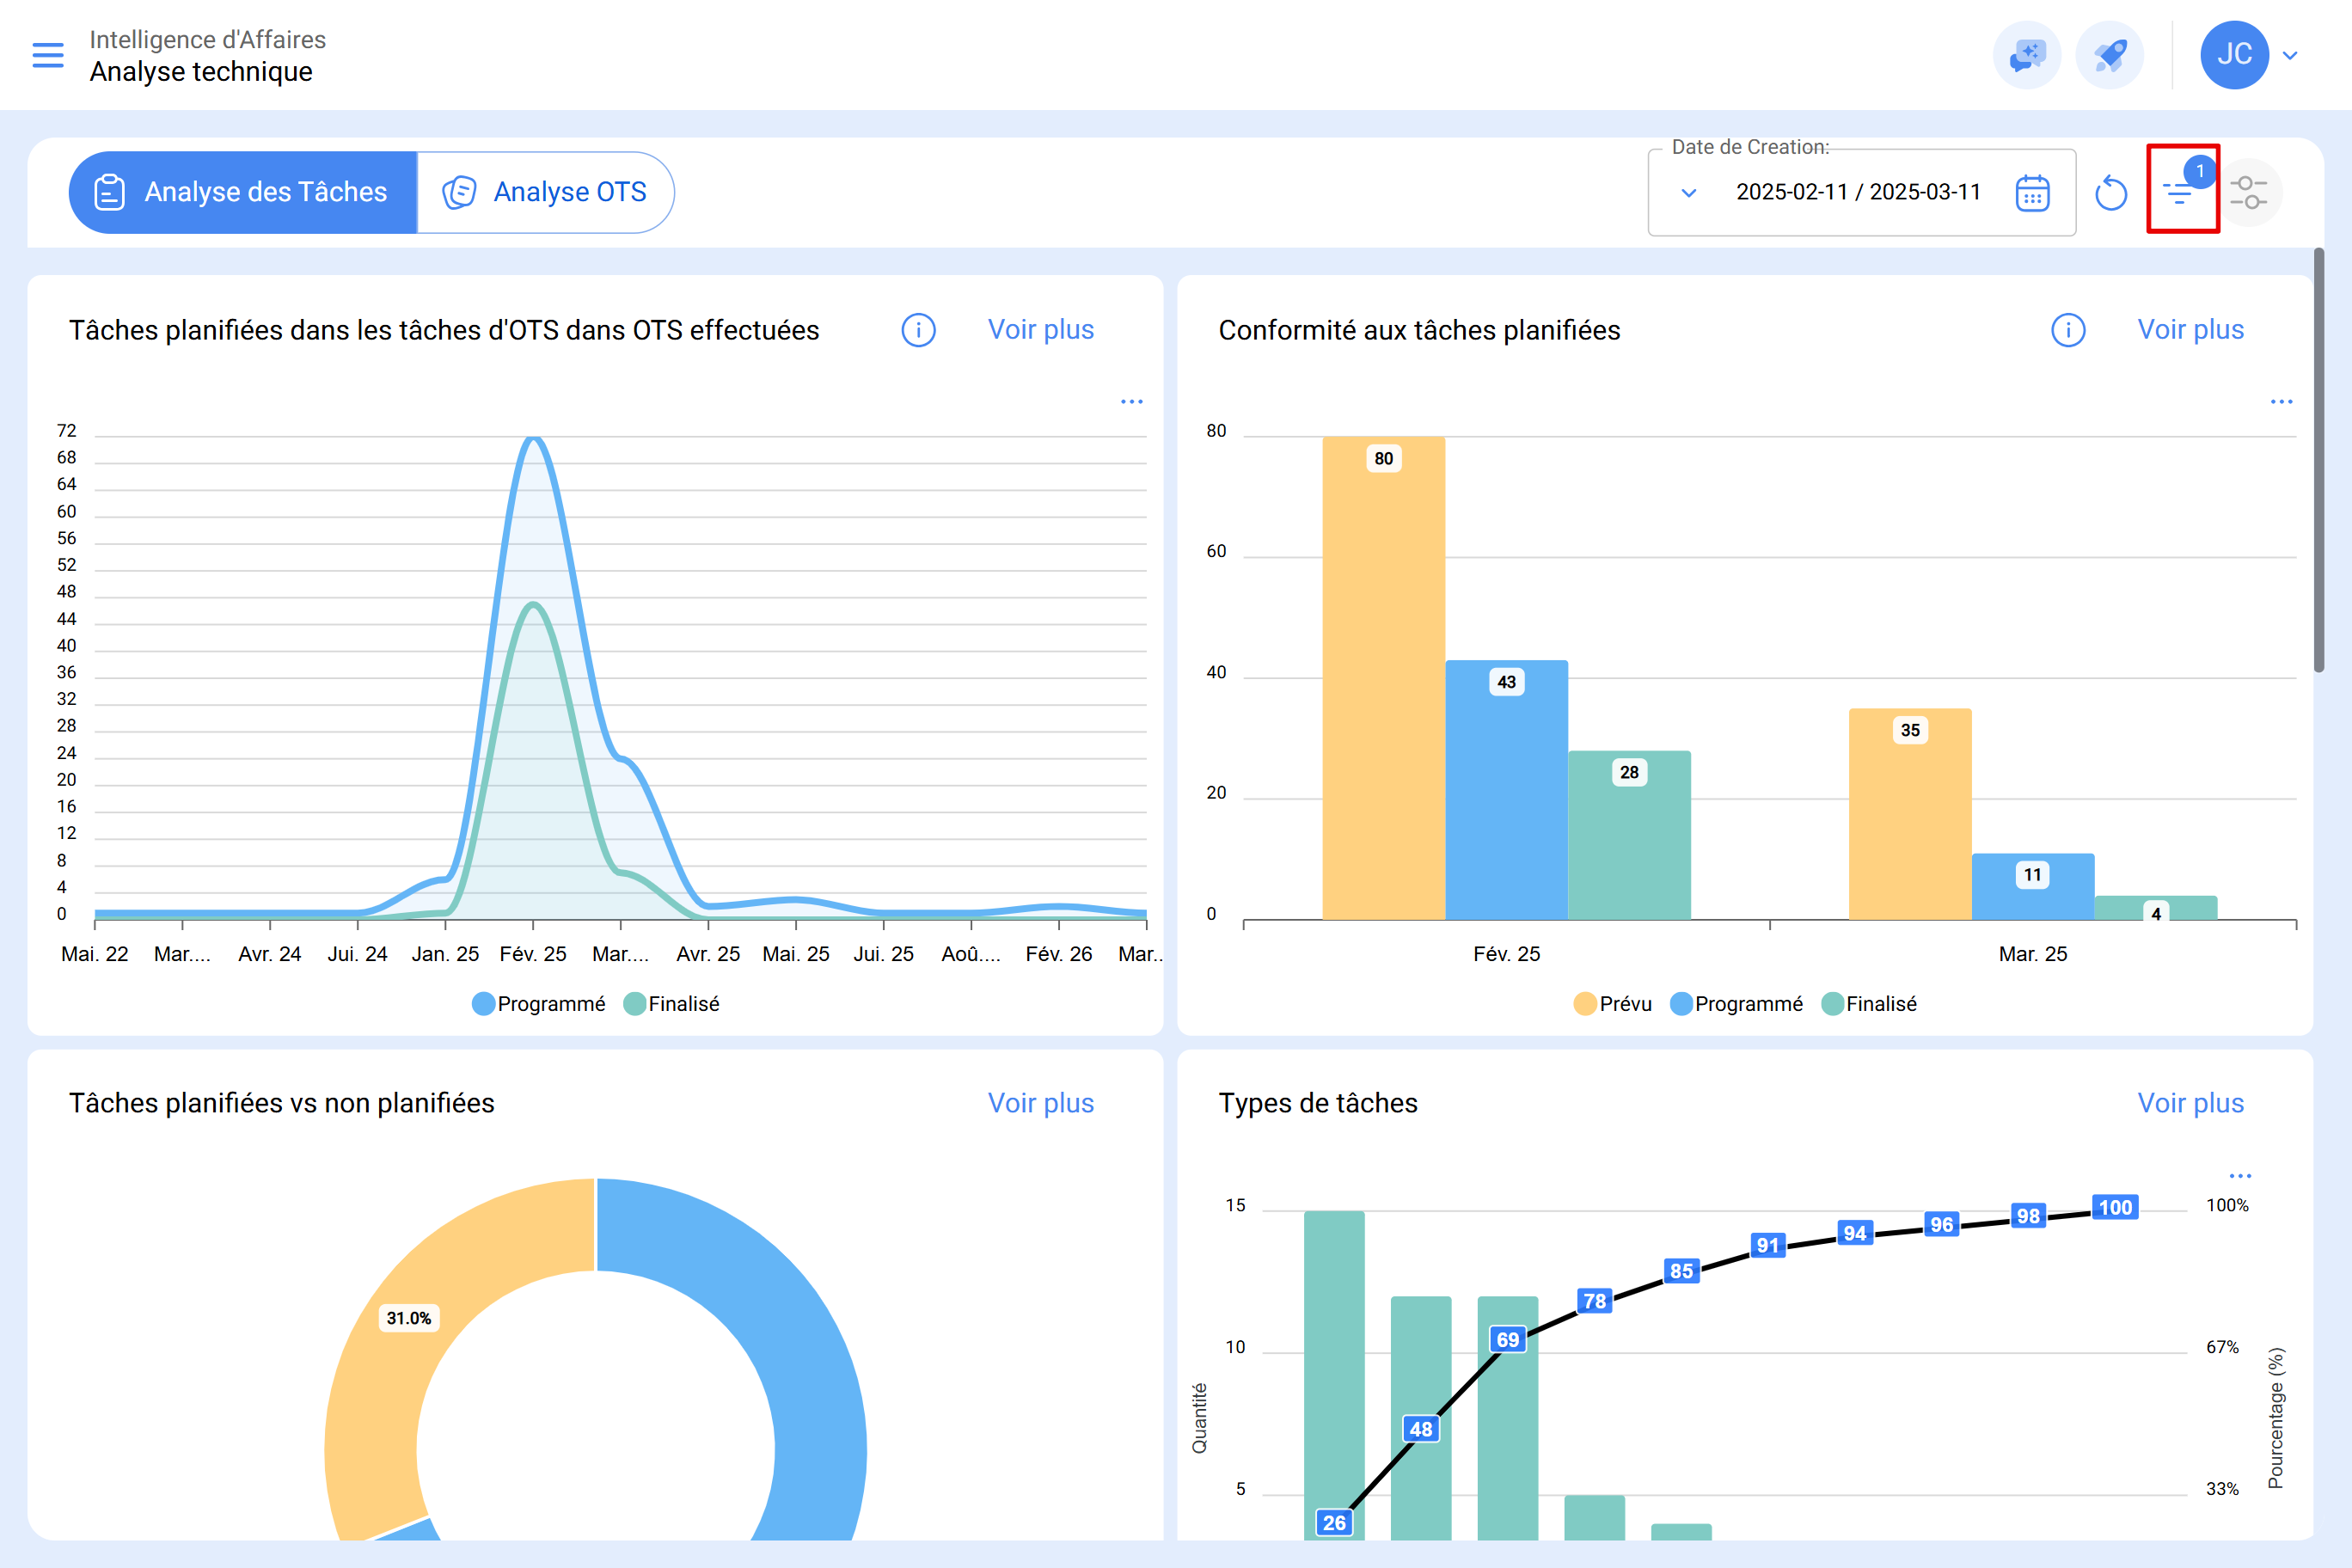Image resolution: width=2352 pixels, height=1568 pixels.
Task: Click the Pareto point labeled 26
Action: tap(1334, 1522)
